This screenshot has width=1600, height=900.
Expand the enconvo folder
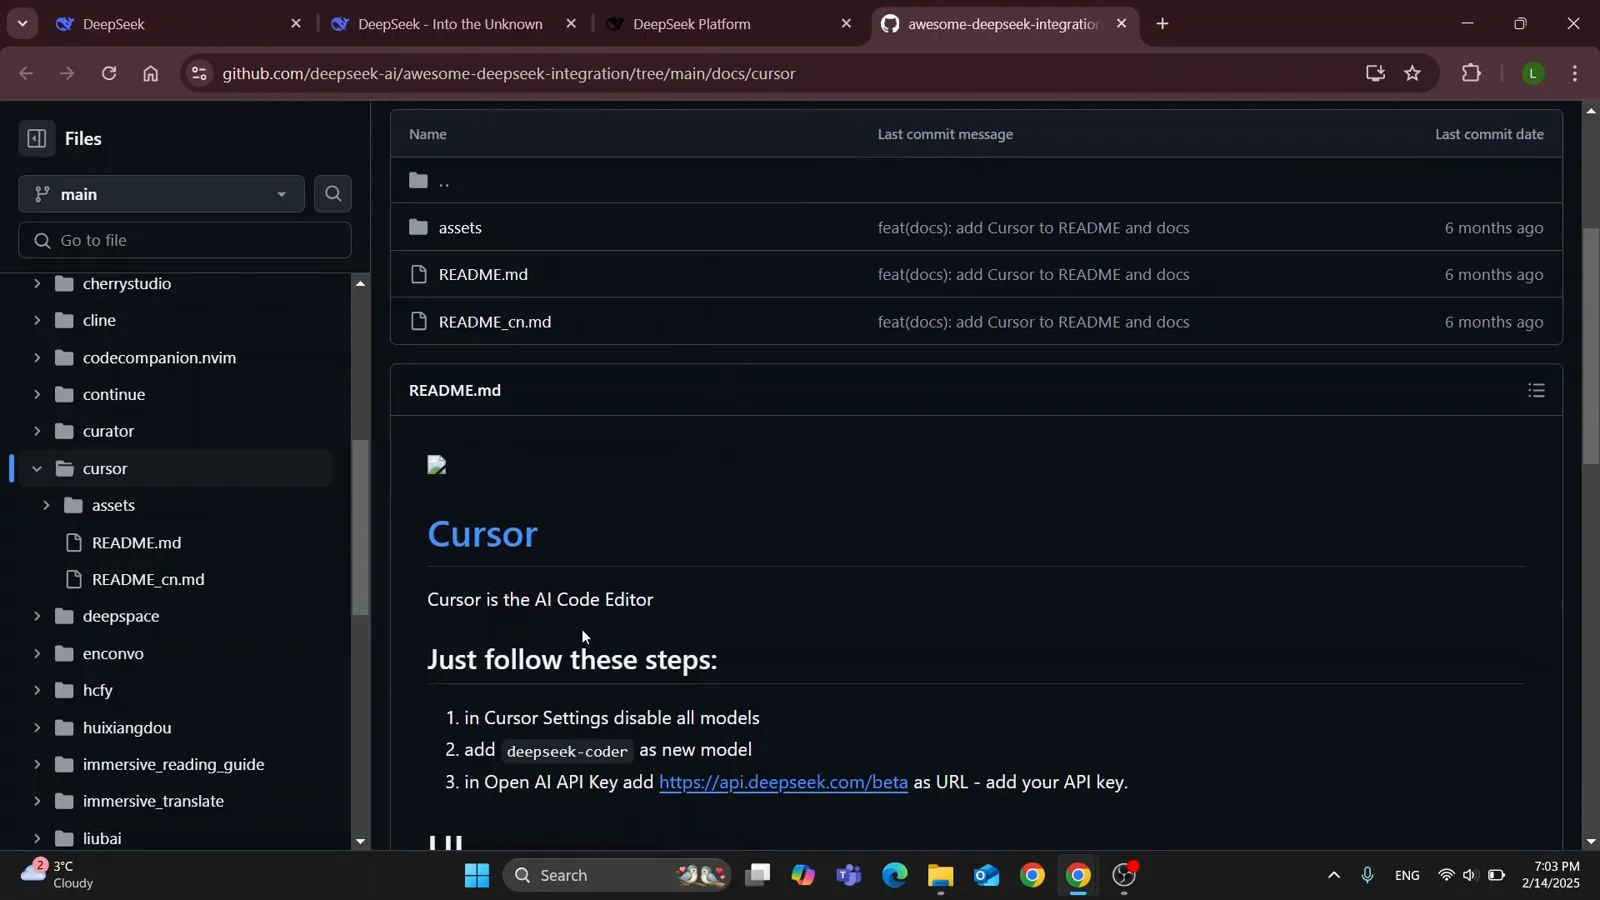(37, 654)
